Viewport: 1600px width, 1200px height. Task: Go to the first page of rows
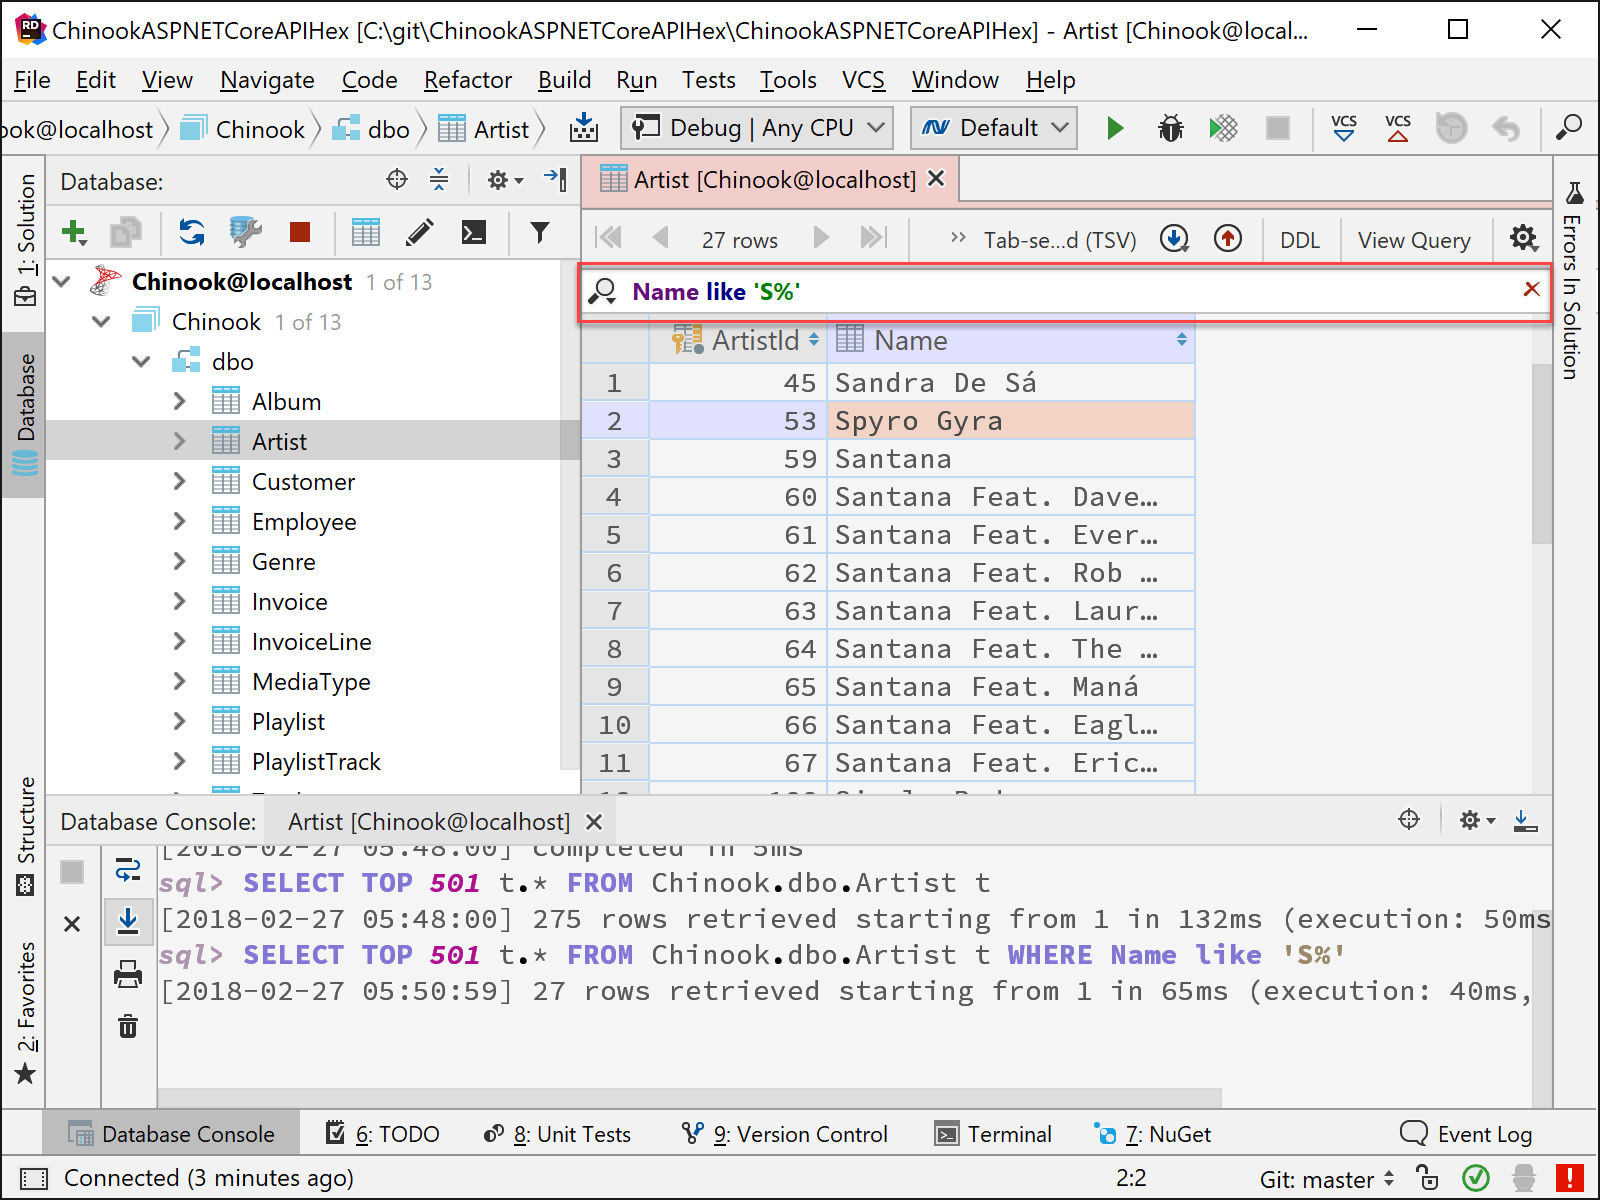pos(608,238)
